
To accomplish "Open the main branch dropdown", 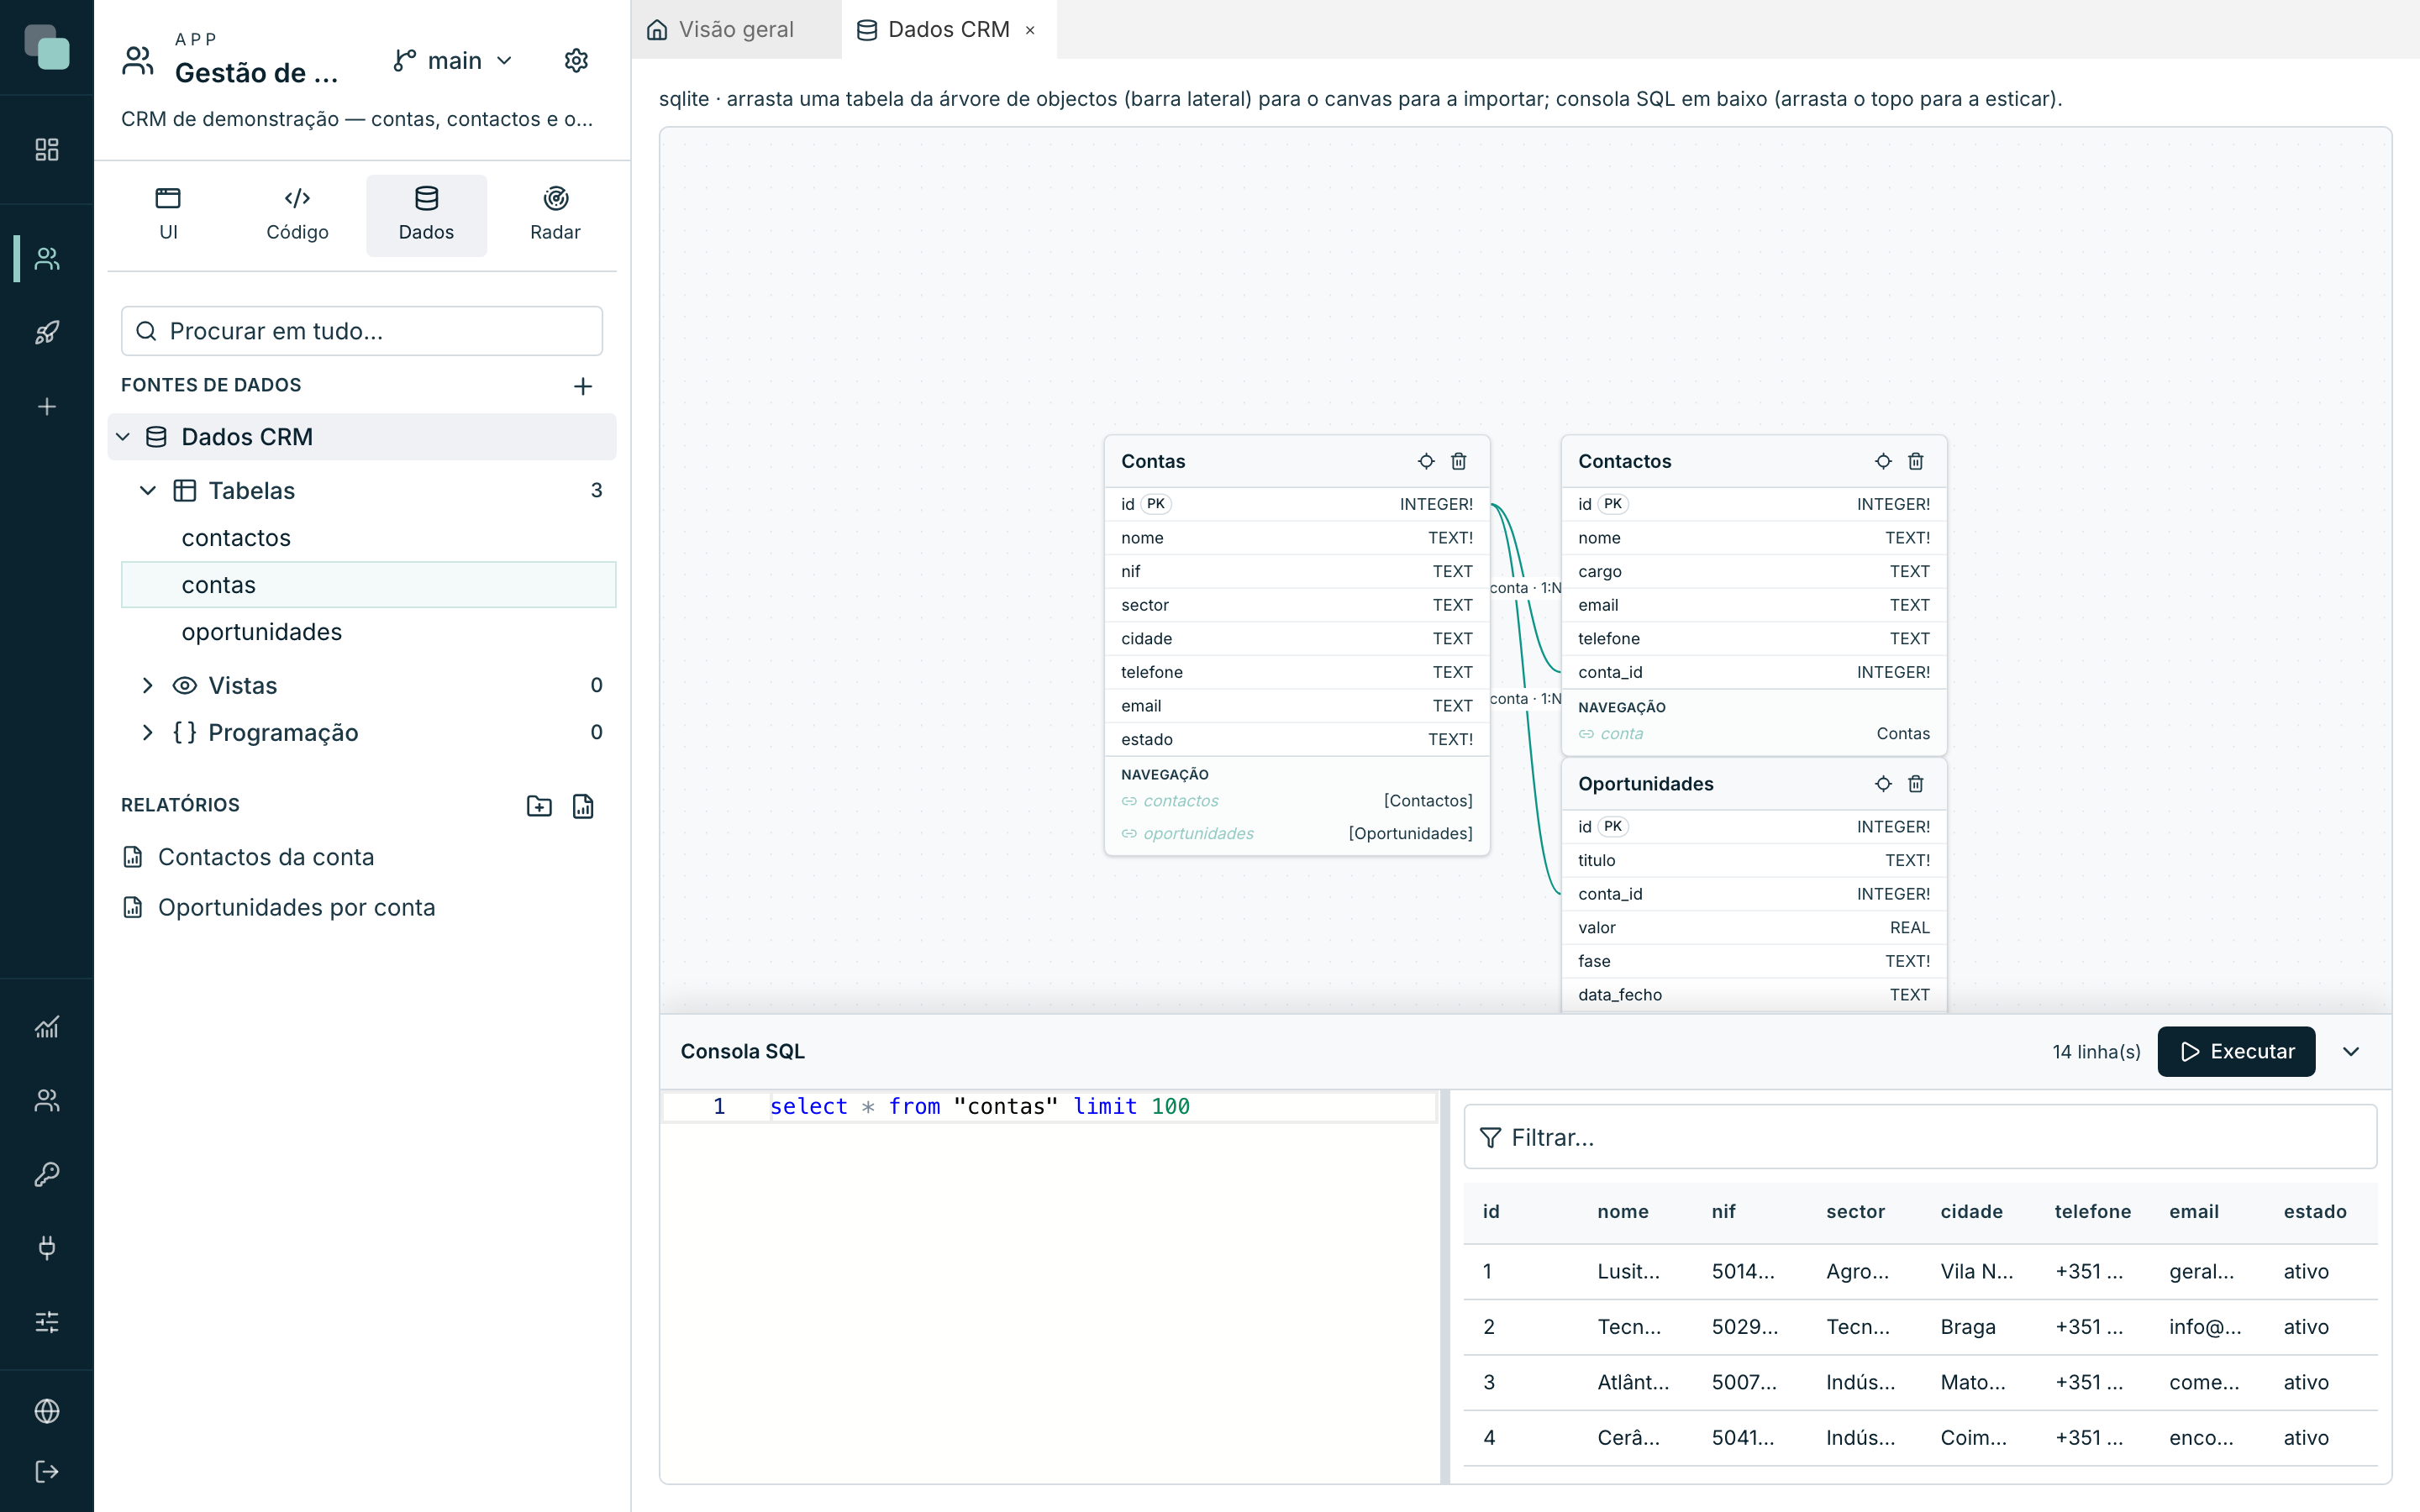I will tap(453, 61).
